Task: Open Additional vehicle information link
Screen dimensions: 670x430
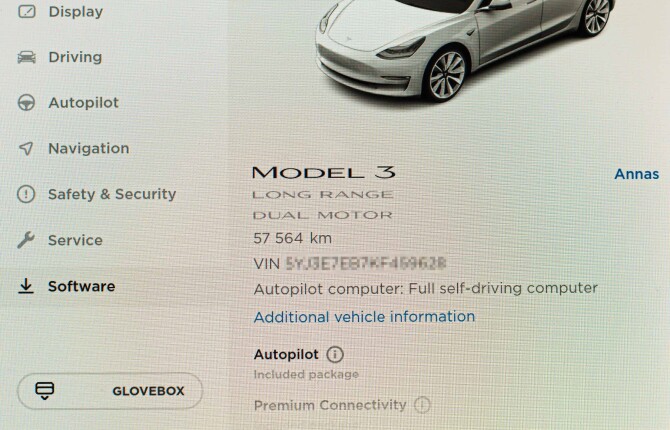Action: pos(364,317)
